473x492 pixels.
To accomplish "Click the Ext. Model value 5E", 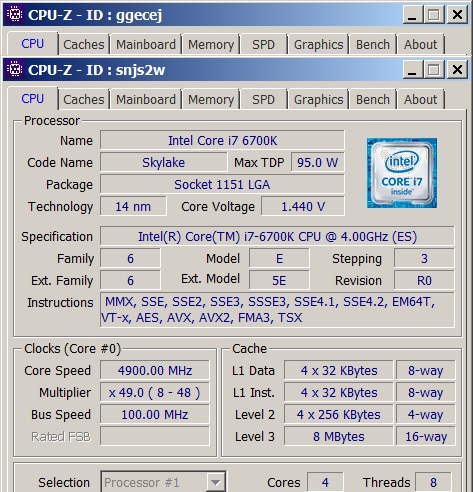I will click(279, 280).
